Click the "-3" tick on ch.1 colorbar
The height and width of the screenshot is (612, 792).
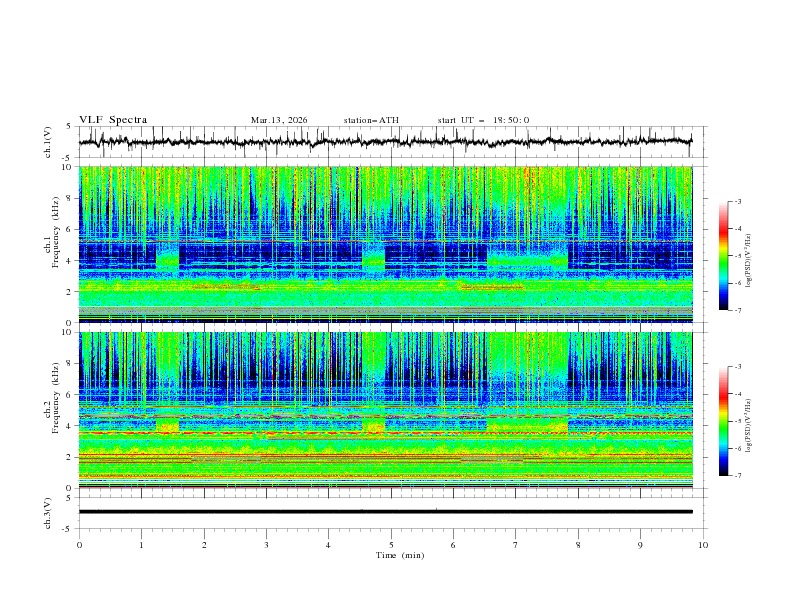(x=737, y=201)
